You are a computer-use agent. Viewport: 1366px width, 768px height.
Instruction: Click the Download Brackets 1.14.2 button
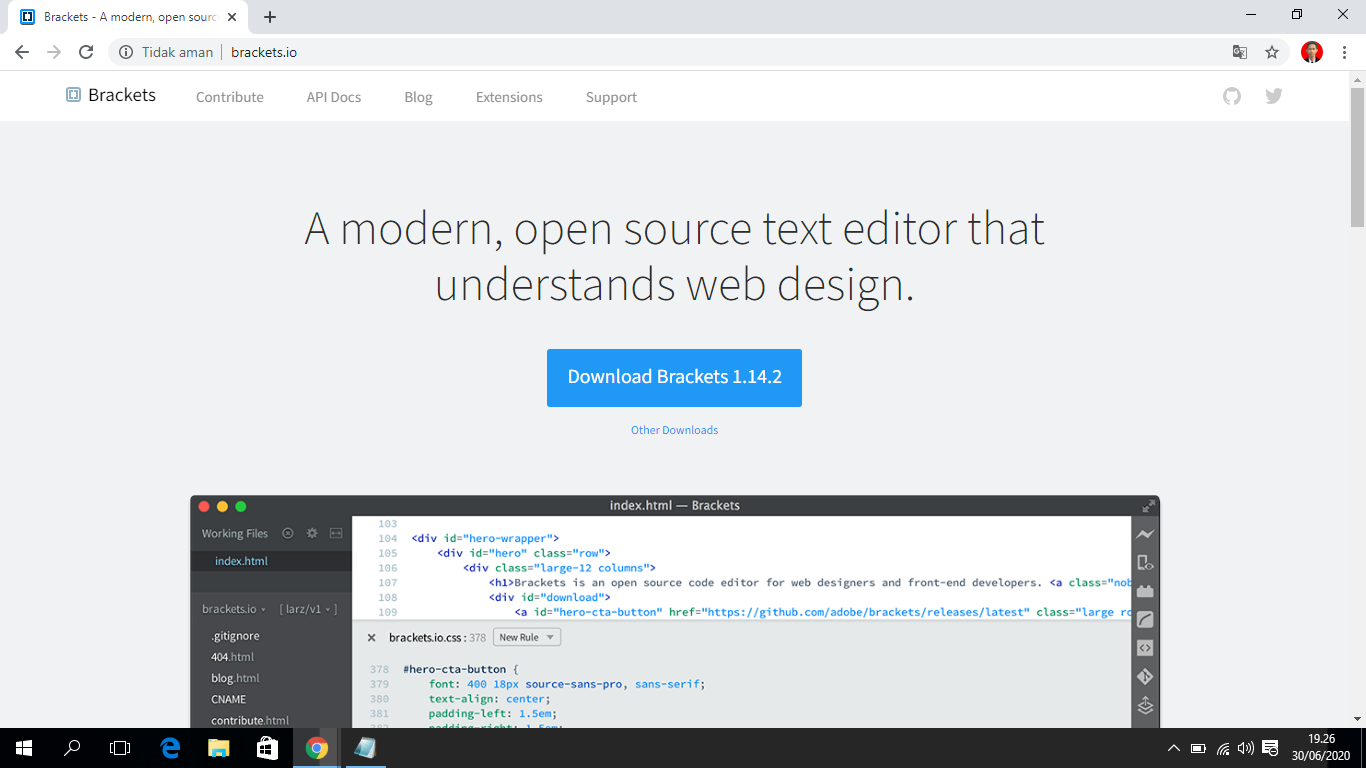click(674, 378)
